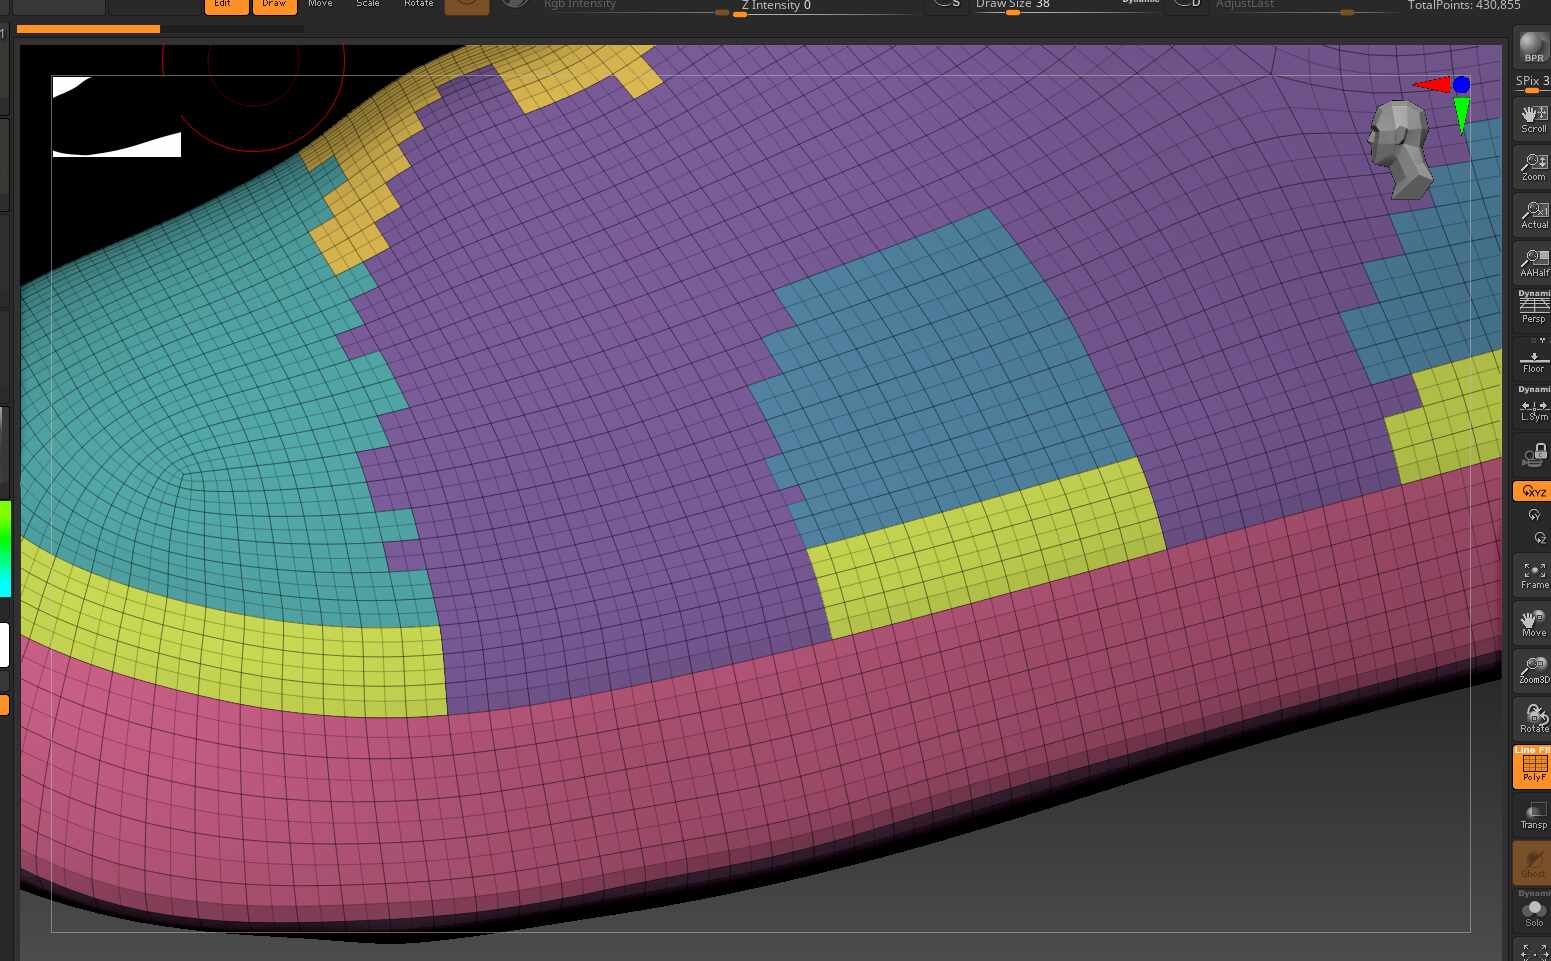Viewport: 1551px width, 961px height.
Task: Set canvas to Actual size
Action: pyautogui.click(x=1532, y=214)
